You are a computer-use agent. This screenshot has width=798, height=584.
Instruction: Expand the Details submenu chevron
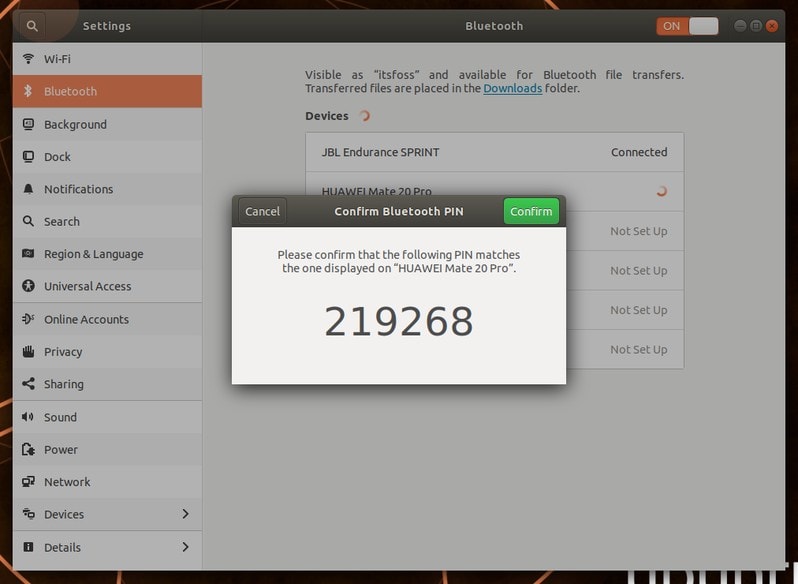185,547
